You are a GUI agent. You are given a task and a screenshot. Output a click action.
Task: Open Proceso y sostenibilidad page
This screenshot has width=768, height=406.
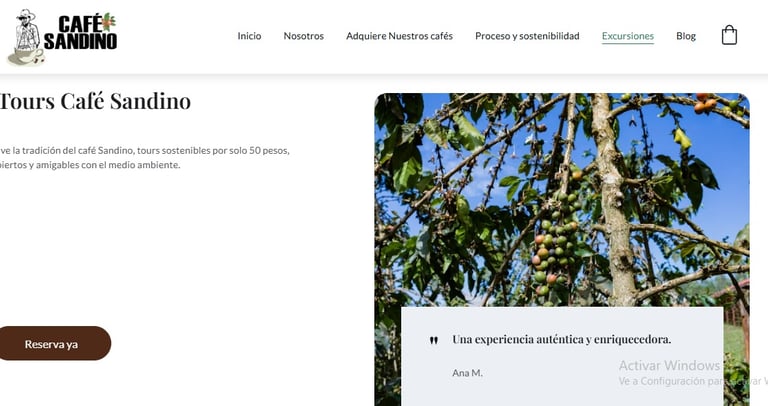[527, 36]
